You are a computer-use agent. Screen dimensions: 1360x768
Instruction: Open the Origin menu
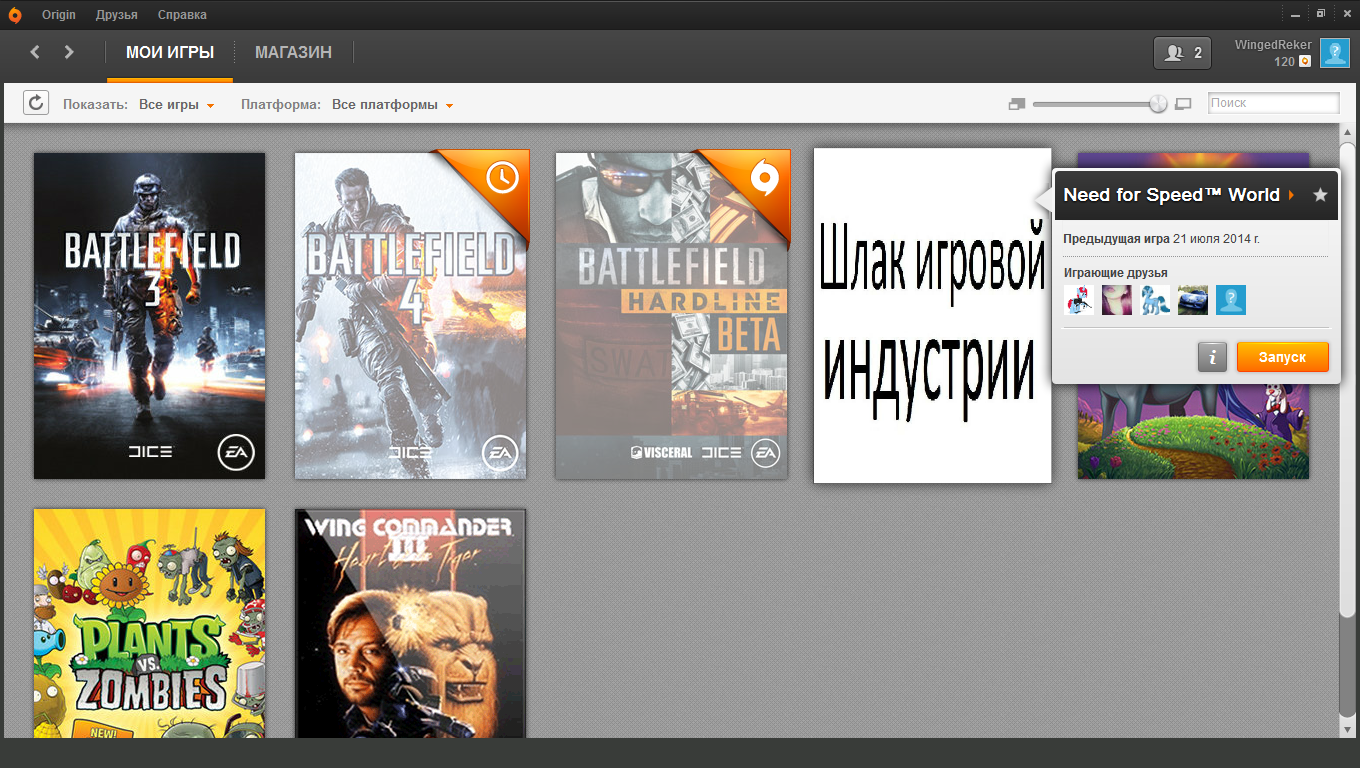pyautogui.click(x=59, y=15)
